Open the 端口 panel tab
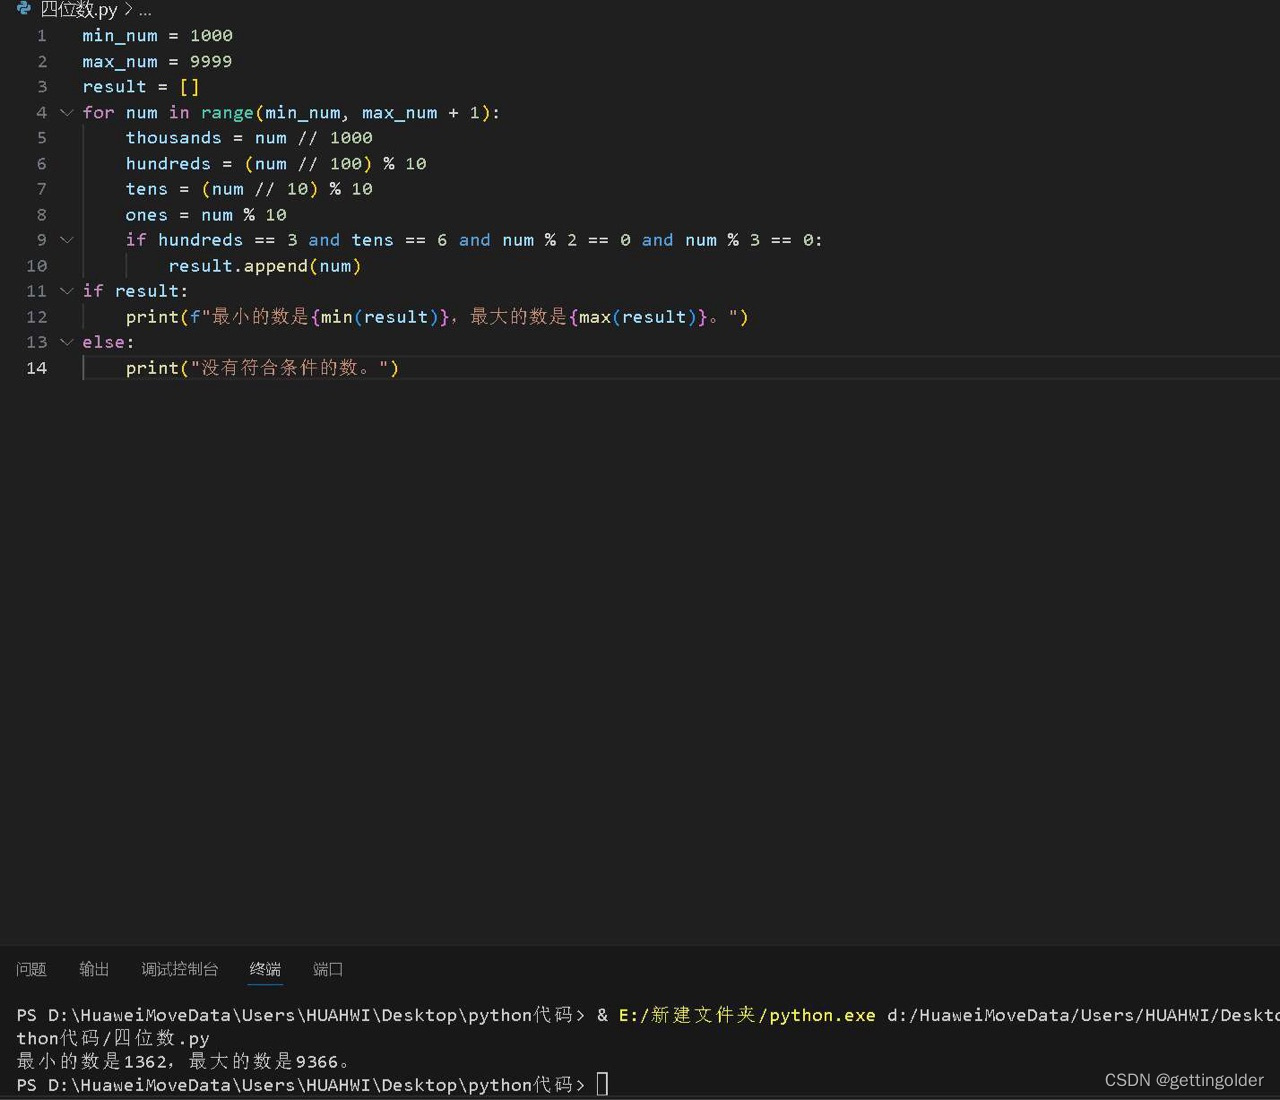1280x1100 pixels. click(328, 969)
